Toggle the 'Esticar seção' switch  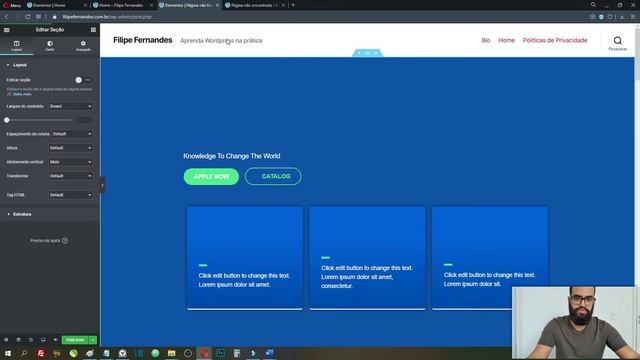[82, 80]
